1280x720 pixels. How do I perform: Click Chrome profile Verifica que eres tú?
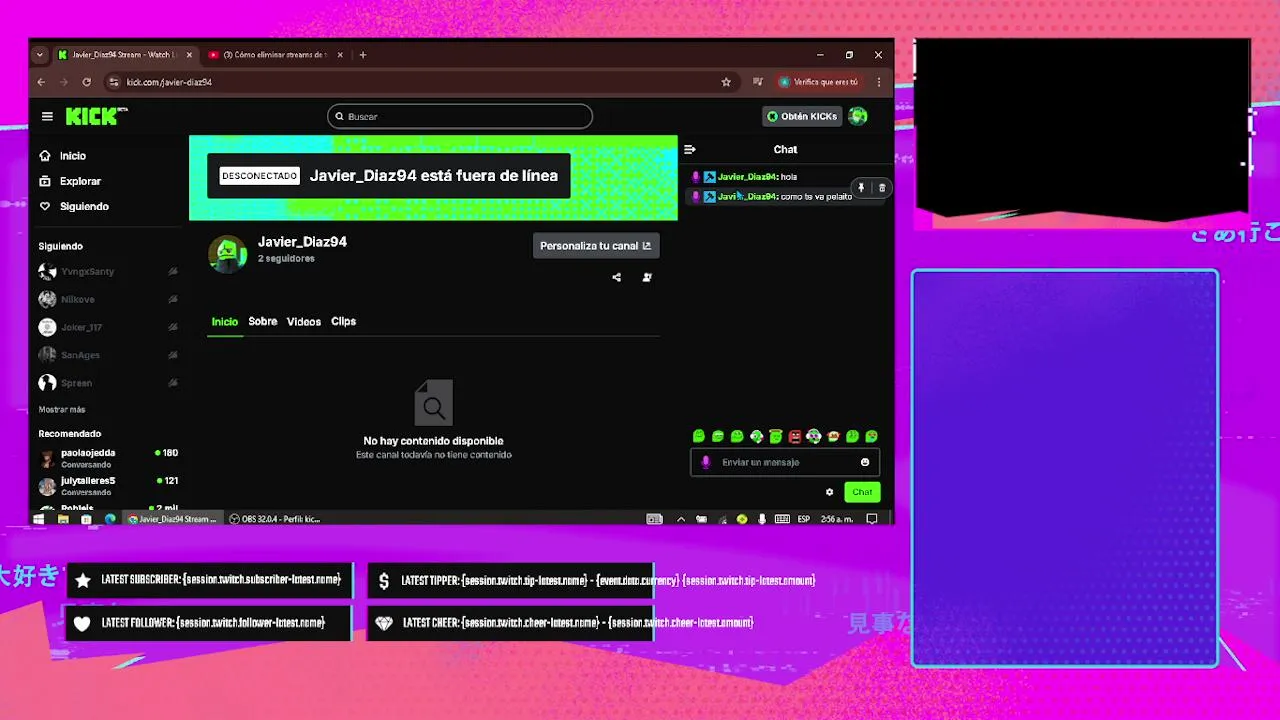click(818, 82)
